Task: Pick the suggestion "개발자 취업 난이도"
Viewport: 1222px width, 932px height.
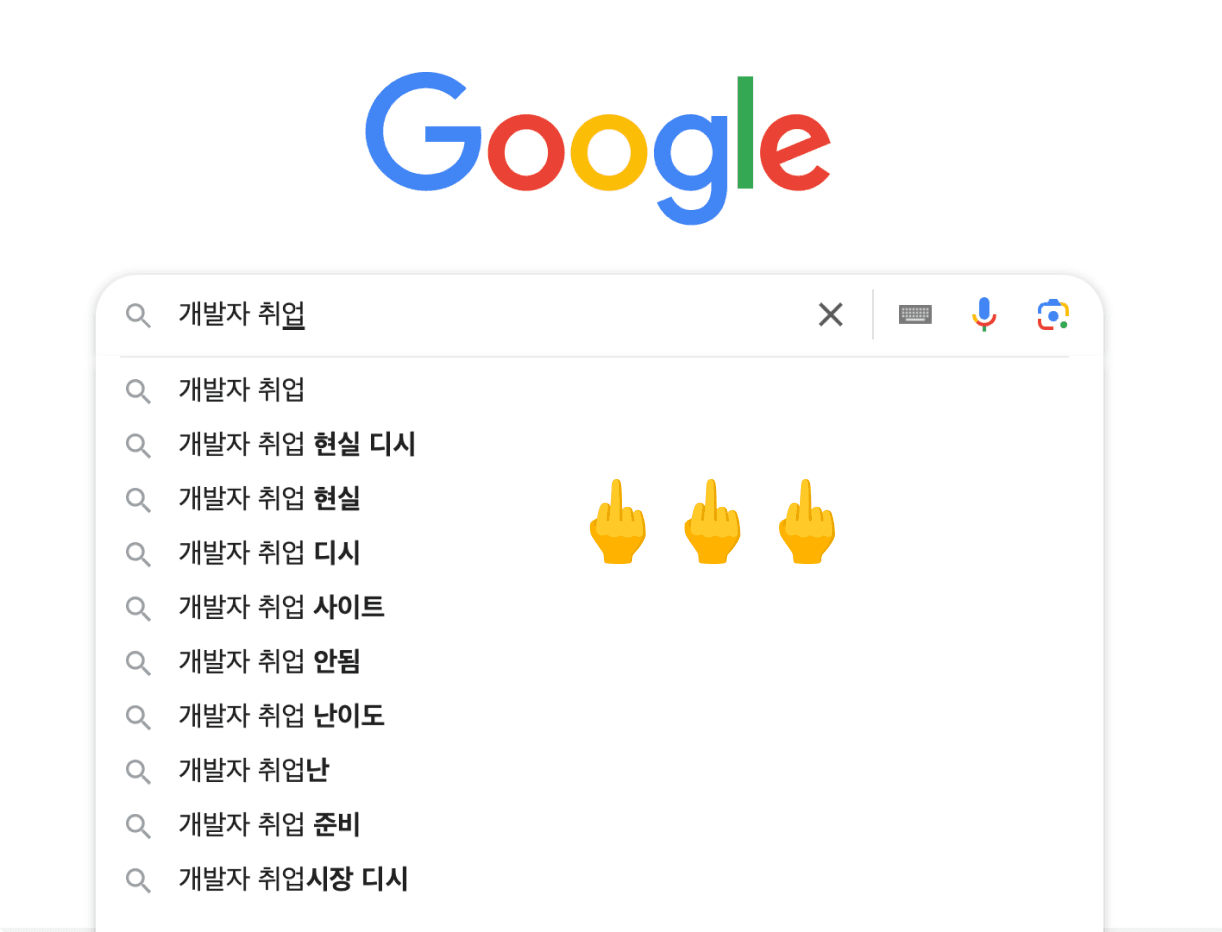Action: point(281,716)
